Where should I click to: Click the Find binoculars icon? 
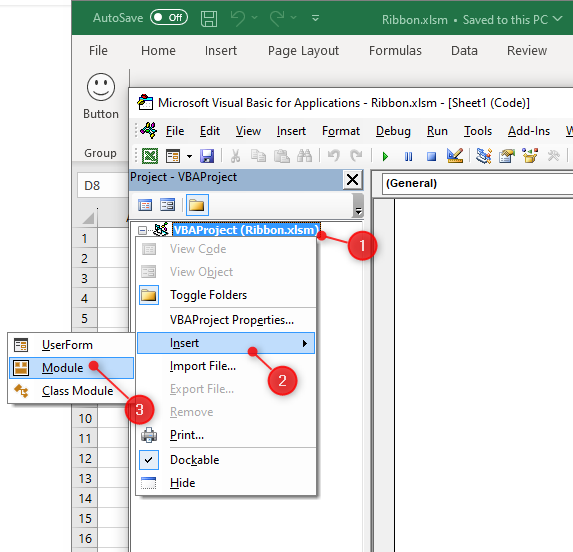tap(304, 156)
